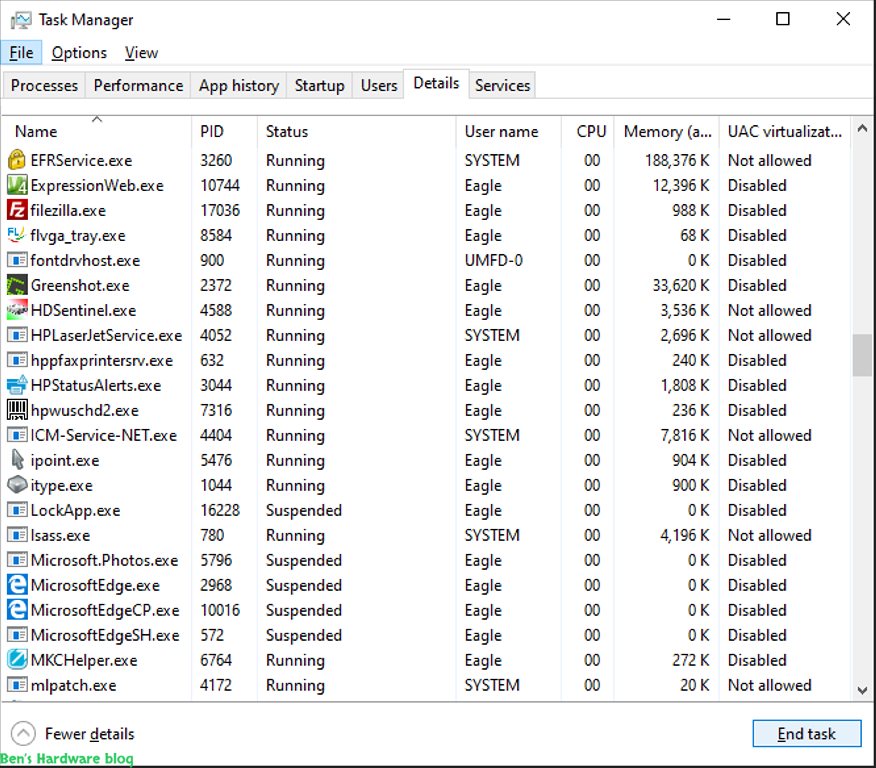
Task: Click the filezilla.exe red FZ icon
Action: point(17,211)
